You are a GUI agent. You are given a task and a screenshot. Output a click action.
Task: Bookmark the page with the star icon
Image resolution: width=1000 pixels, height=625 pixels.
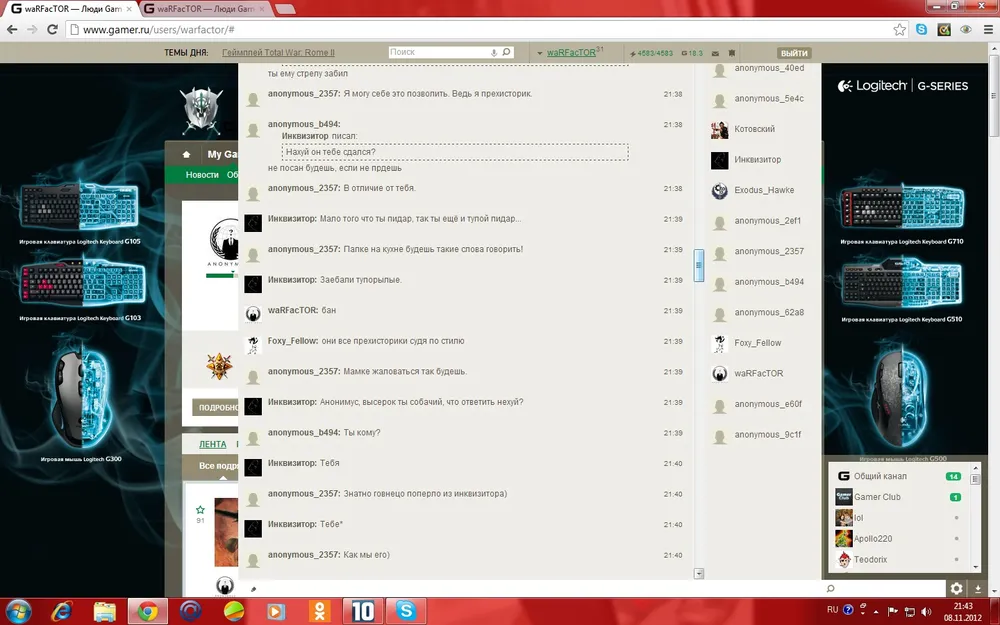pyautogui.click(x=899, y=29)
